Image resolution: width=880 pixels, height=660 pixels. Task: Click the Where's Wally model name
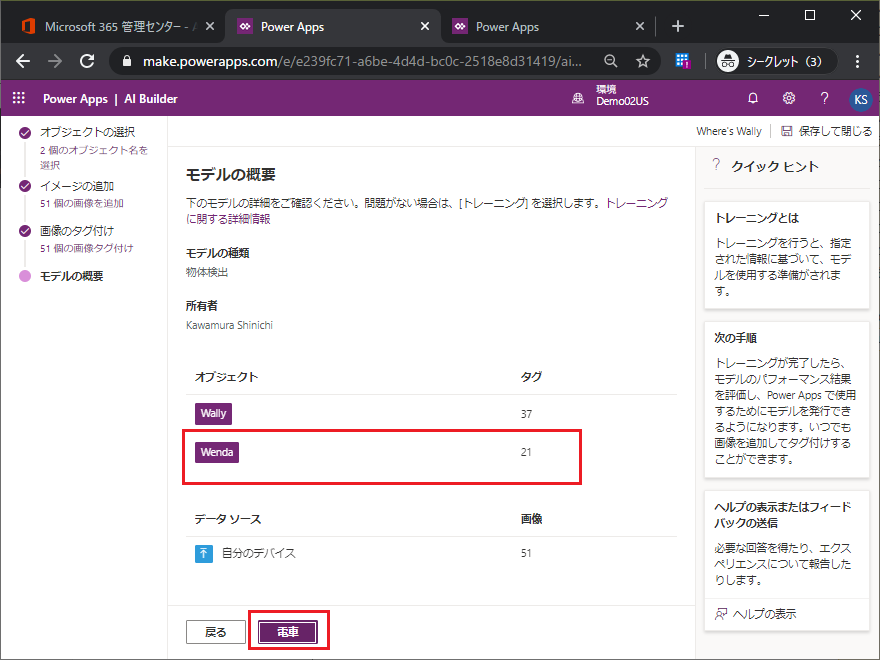728,131
